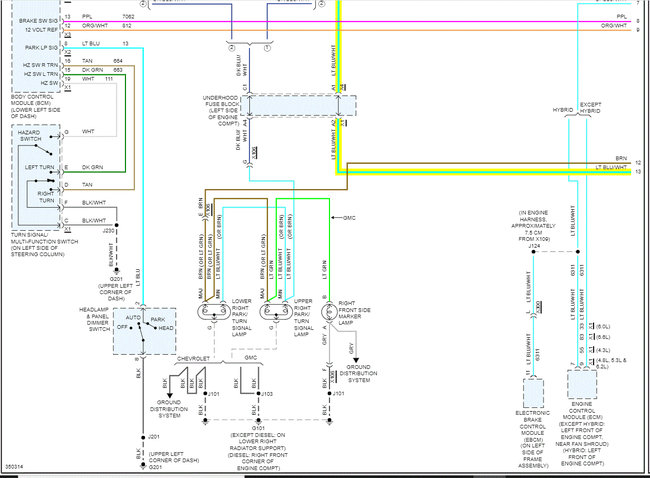Click circuit number '7062' on PPL wire
This screenshot has height=478, width=650.
[x=128, y=17]
